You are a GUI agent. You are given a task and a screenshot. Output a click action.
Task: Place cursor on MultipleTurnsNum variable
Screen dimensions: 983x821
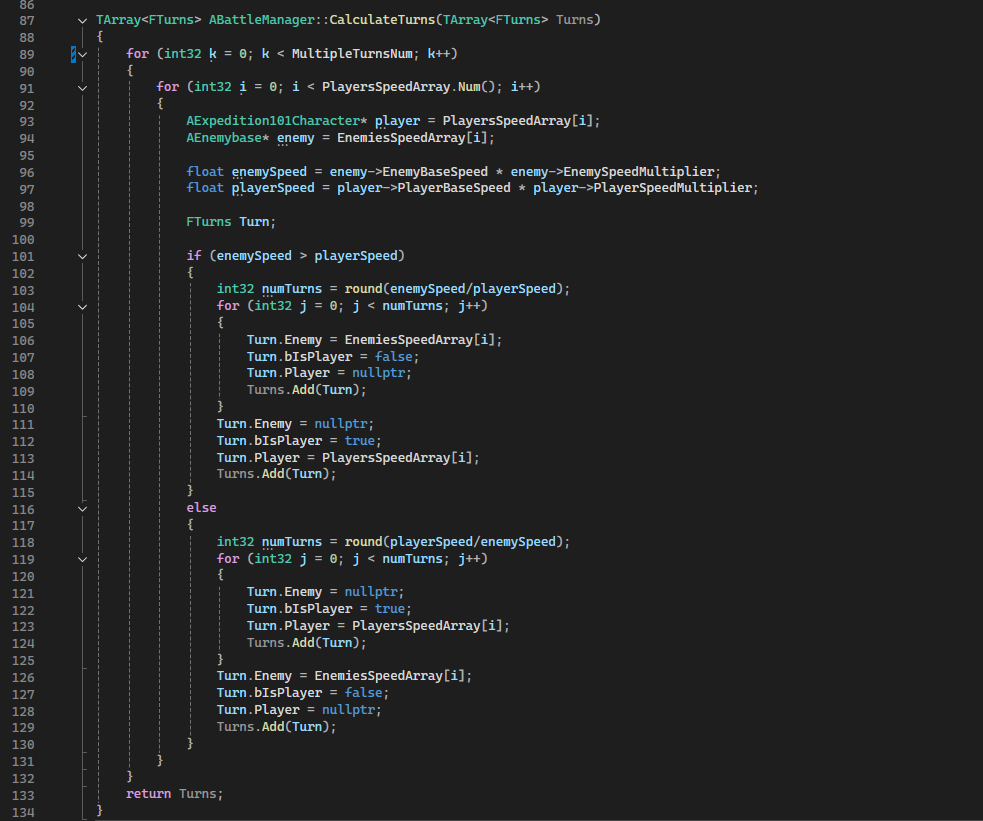click(x=347, y=54)
